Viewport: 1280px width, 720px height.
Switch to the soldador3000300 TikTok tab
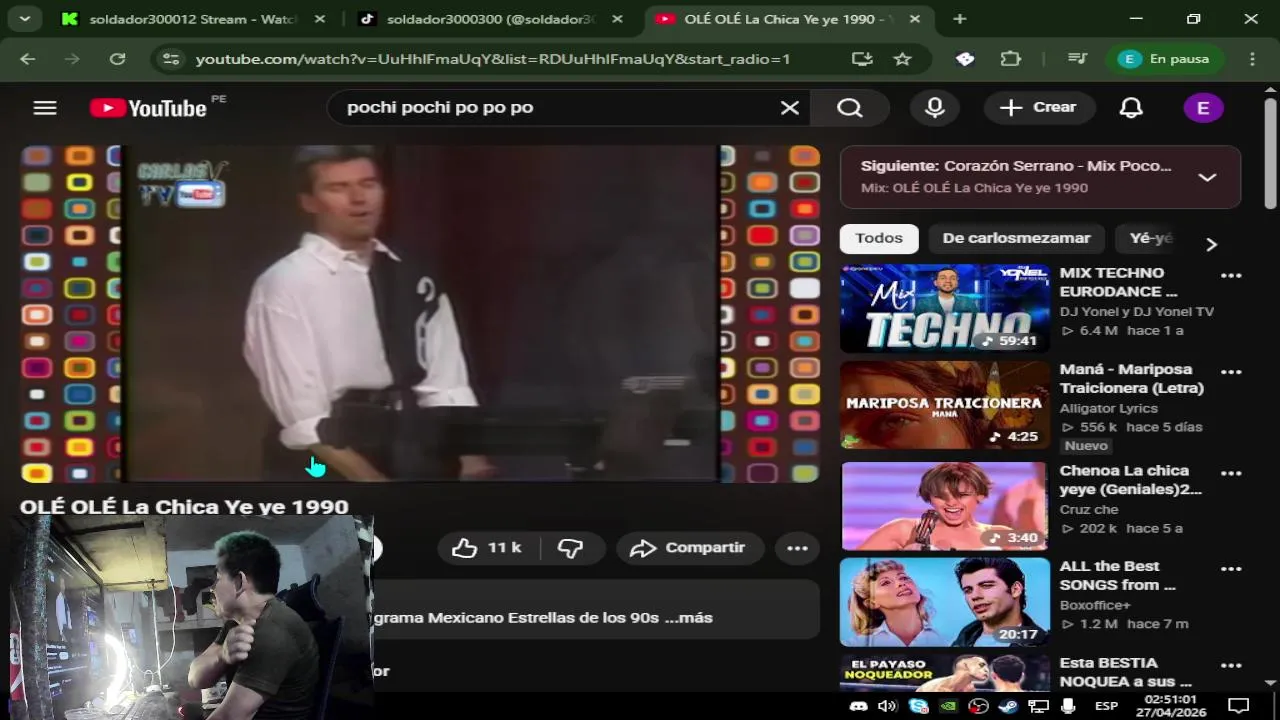[490, 19]
